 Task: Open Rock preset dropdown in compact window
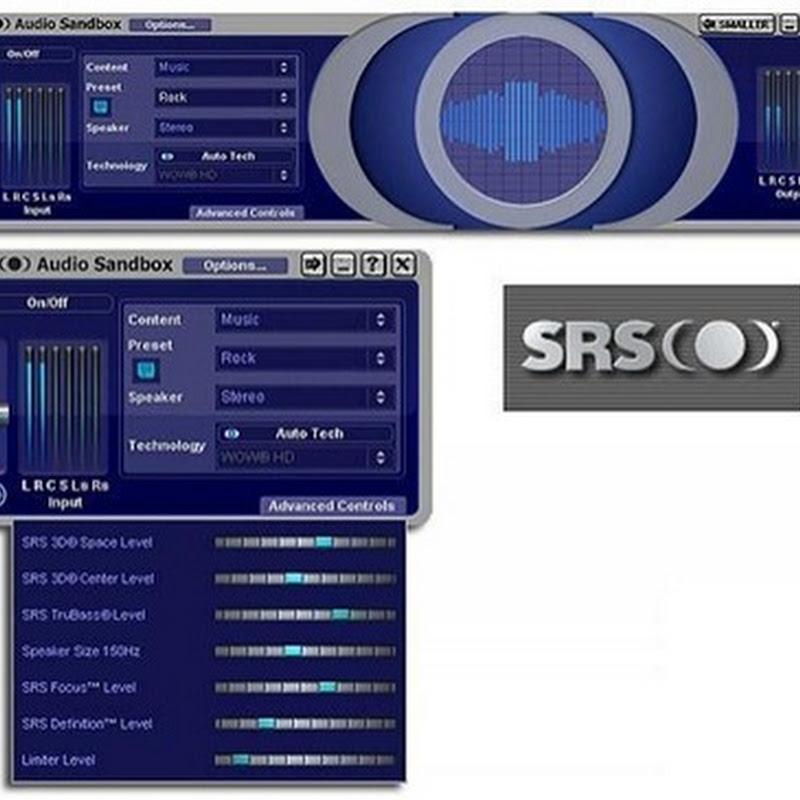[305, 358]
